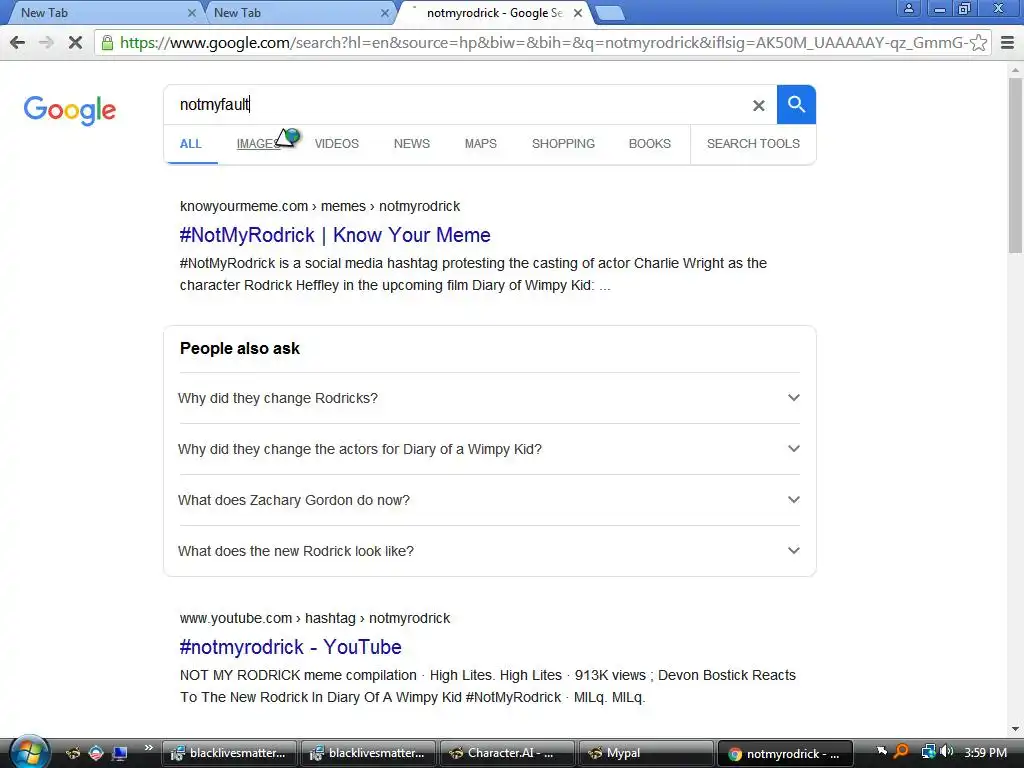Expand 'What does the new Rodrick look like?'
Viewport: 1024px width, 768px height.
[489, 551]
